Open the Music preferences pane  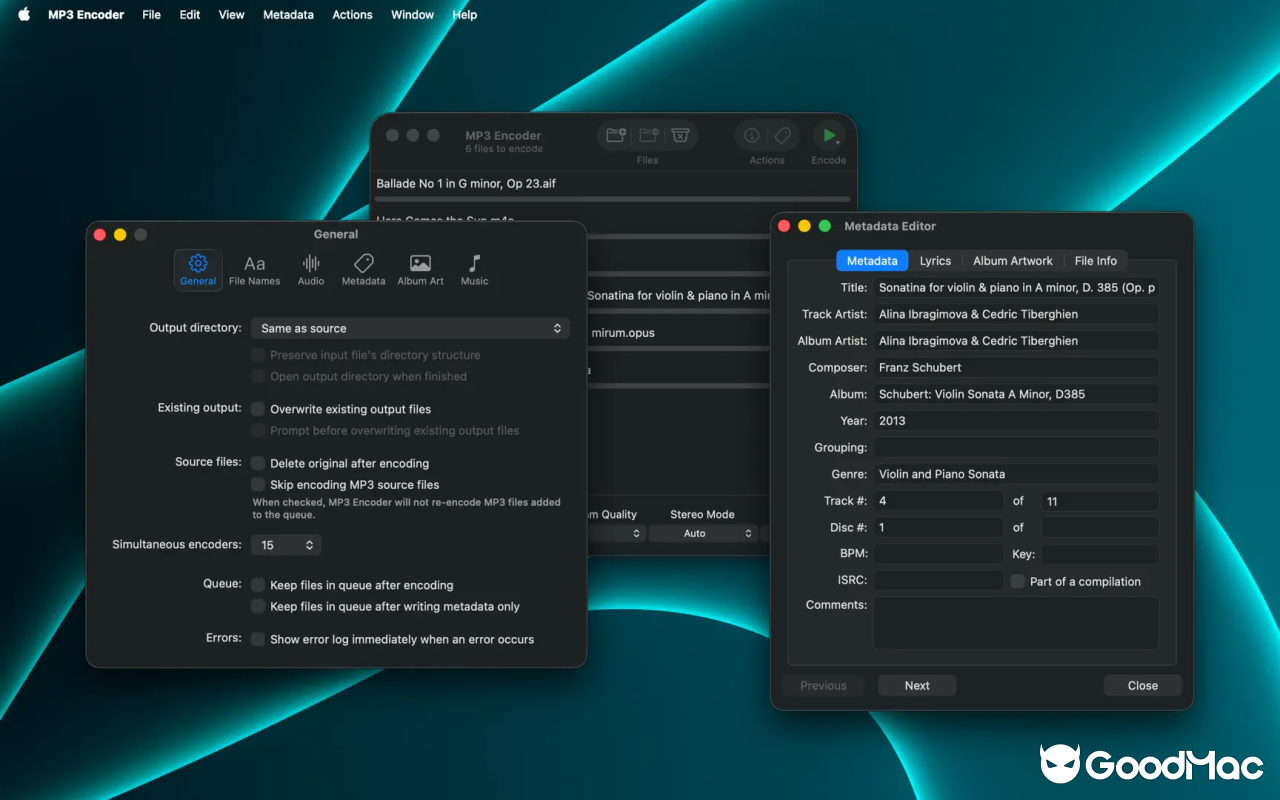coord(474,269)
